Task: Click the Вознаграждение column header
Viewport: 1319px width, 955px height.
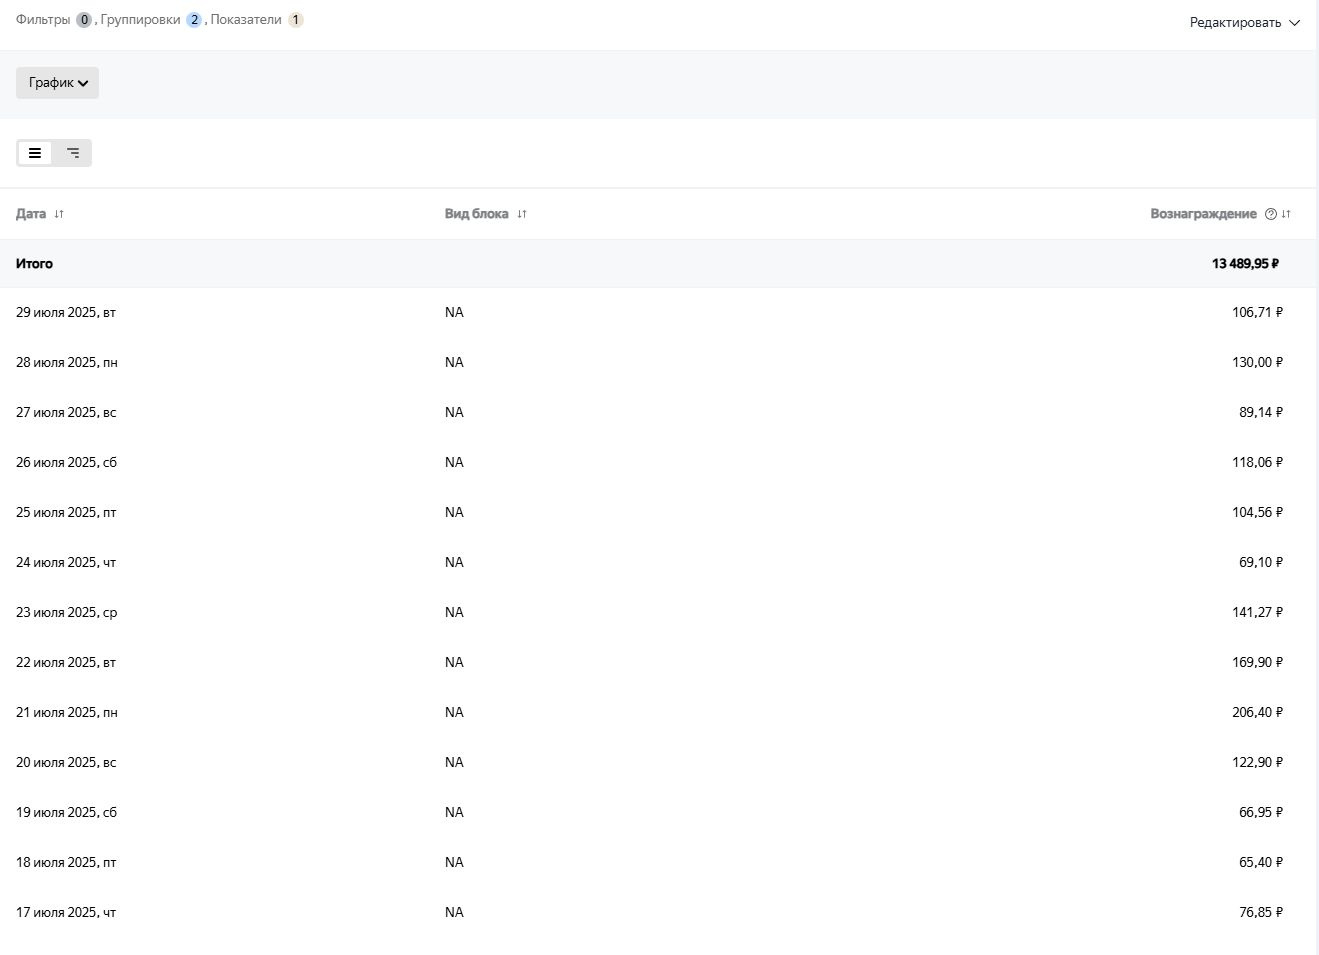Action: pos(1203,214)
